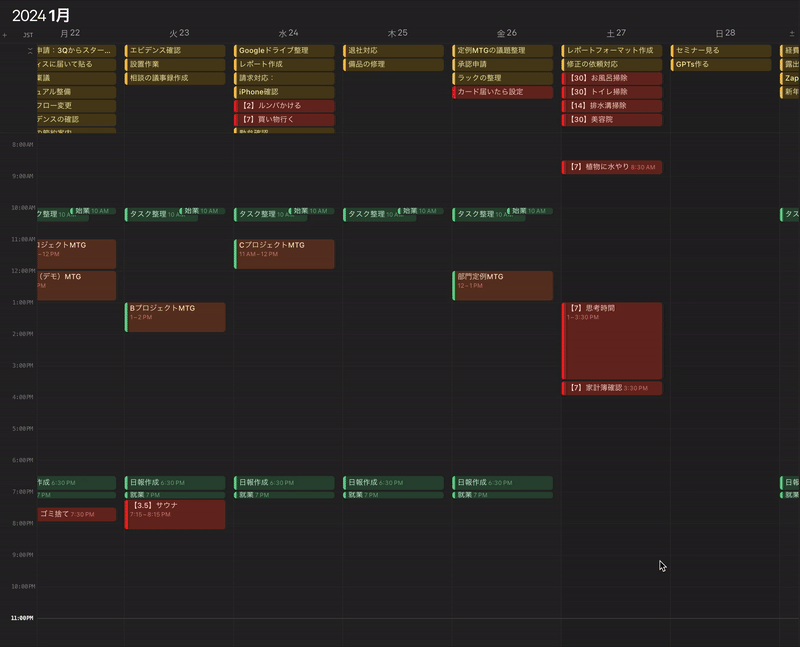Screen dimensions: 800x647
Task: Open Monday's （デモ）MTG event
Action: click(77, 286)
